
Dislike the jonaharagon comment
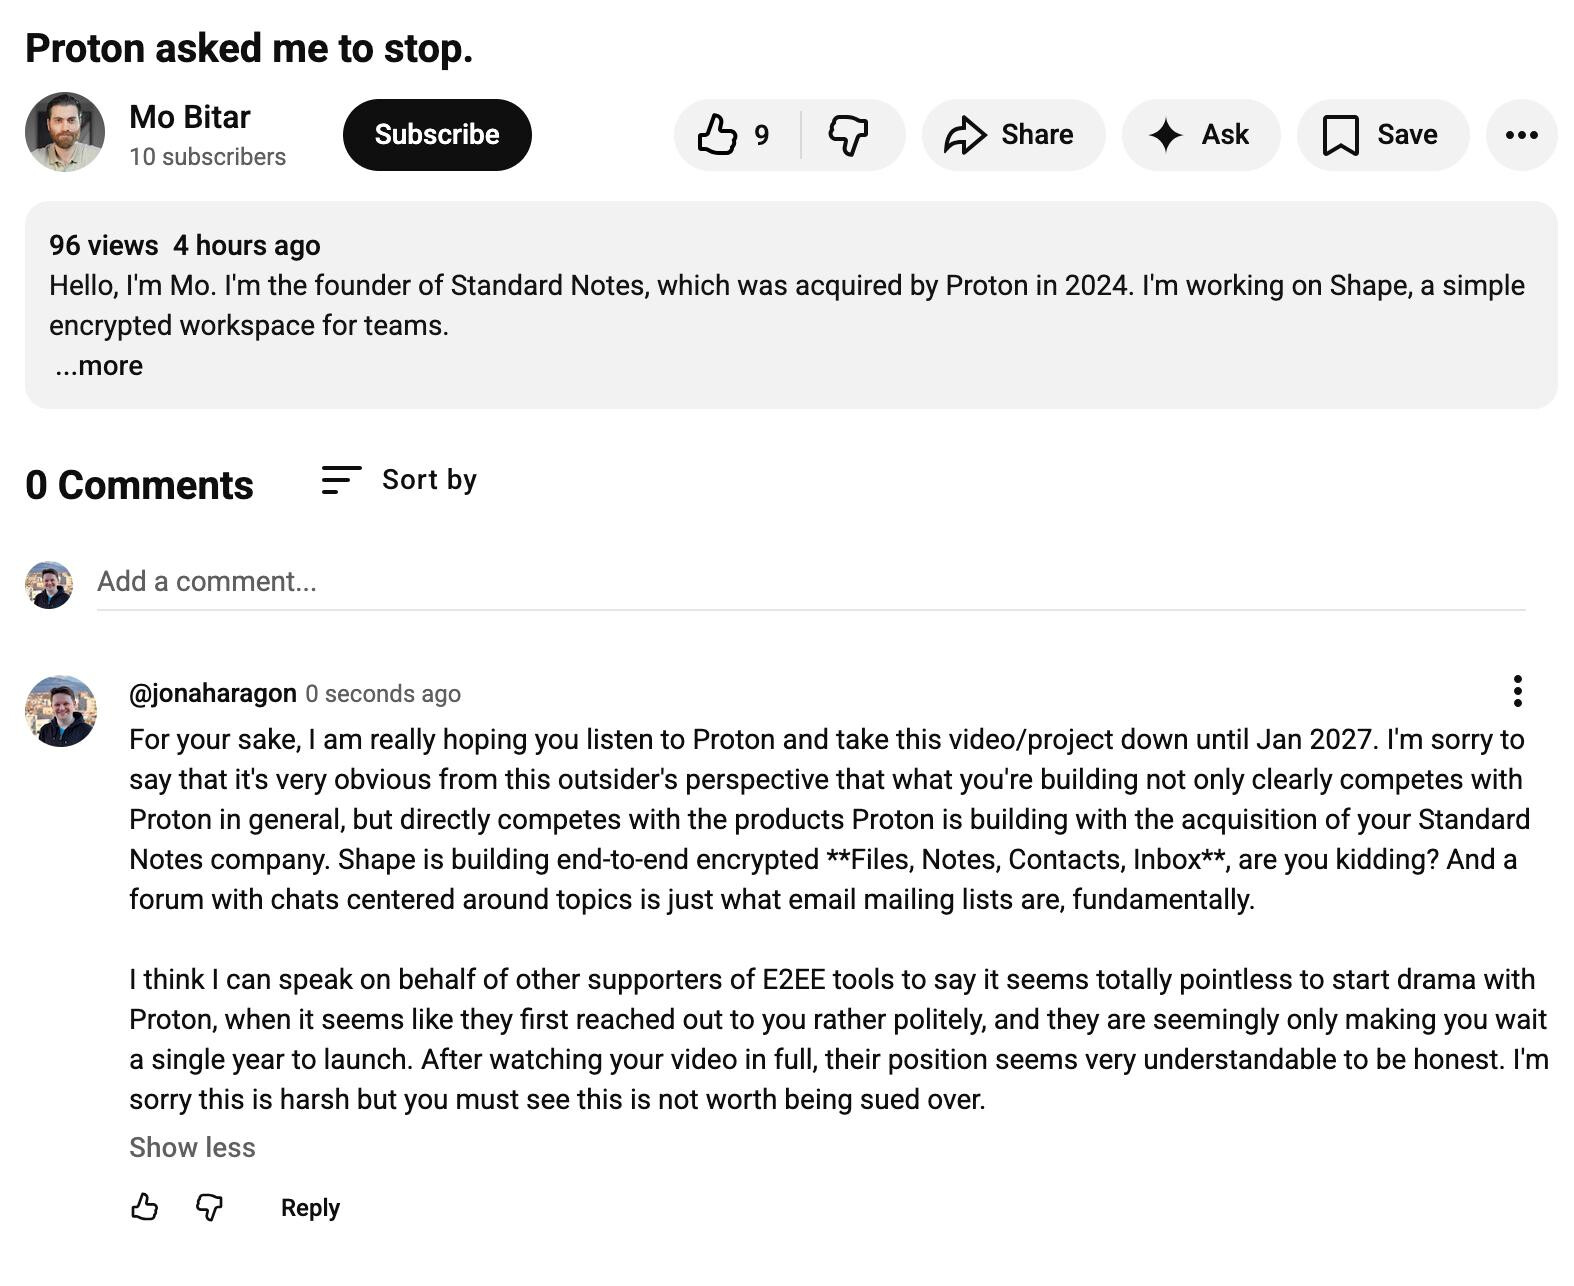click(x=209, y=1207)
